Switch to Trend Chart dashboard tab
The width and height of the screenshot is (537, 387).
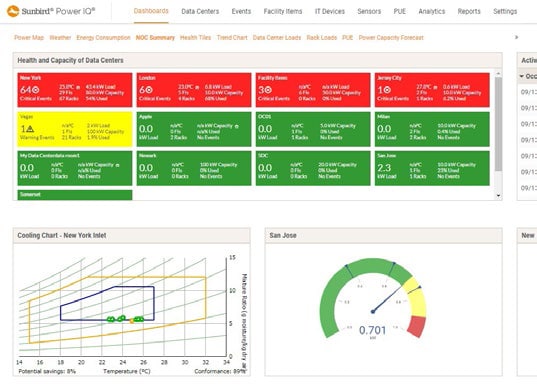click(x=232, y=38)
